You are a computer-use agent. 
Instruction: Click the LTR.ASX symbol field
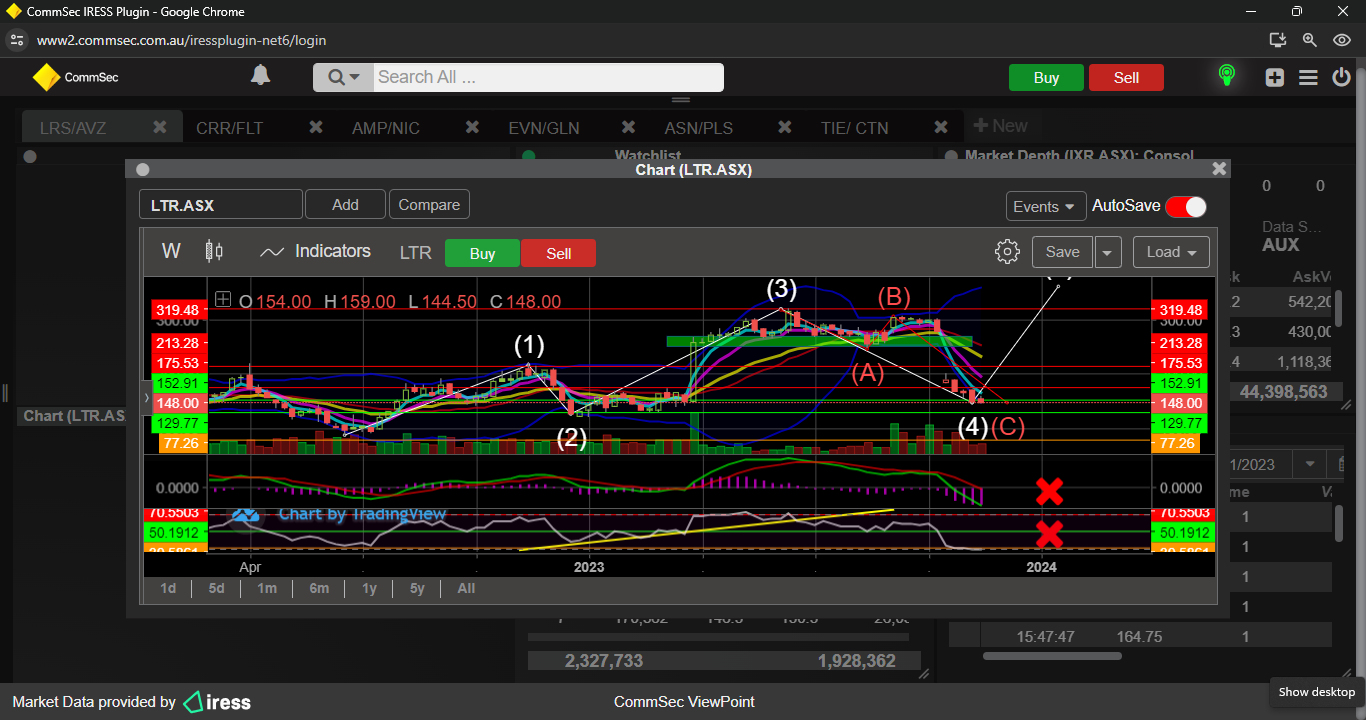pos(221,205)
